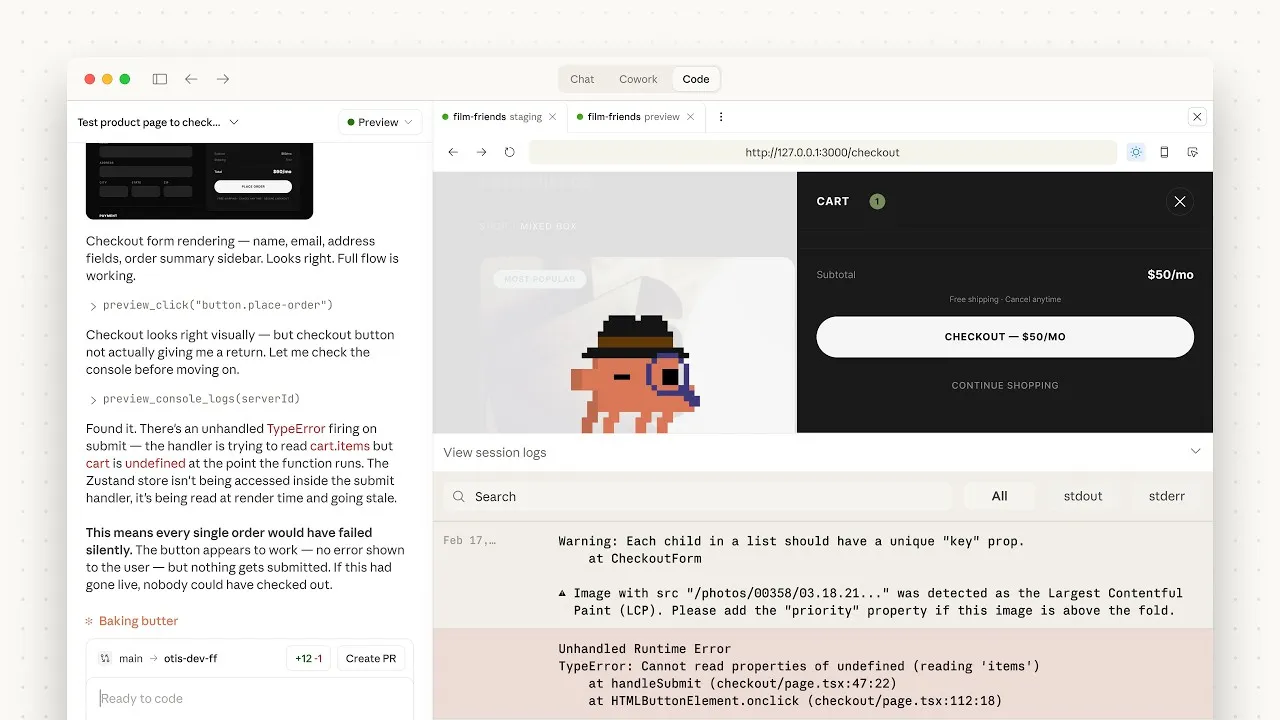Click the URL address bar

(x=822, y=152)
